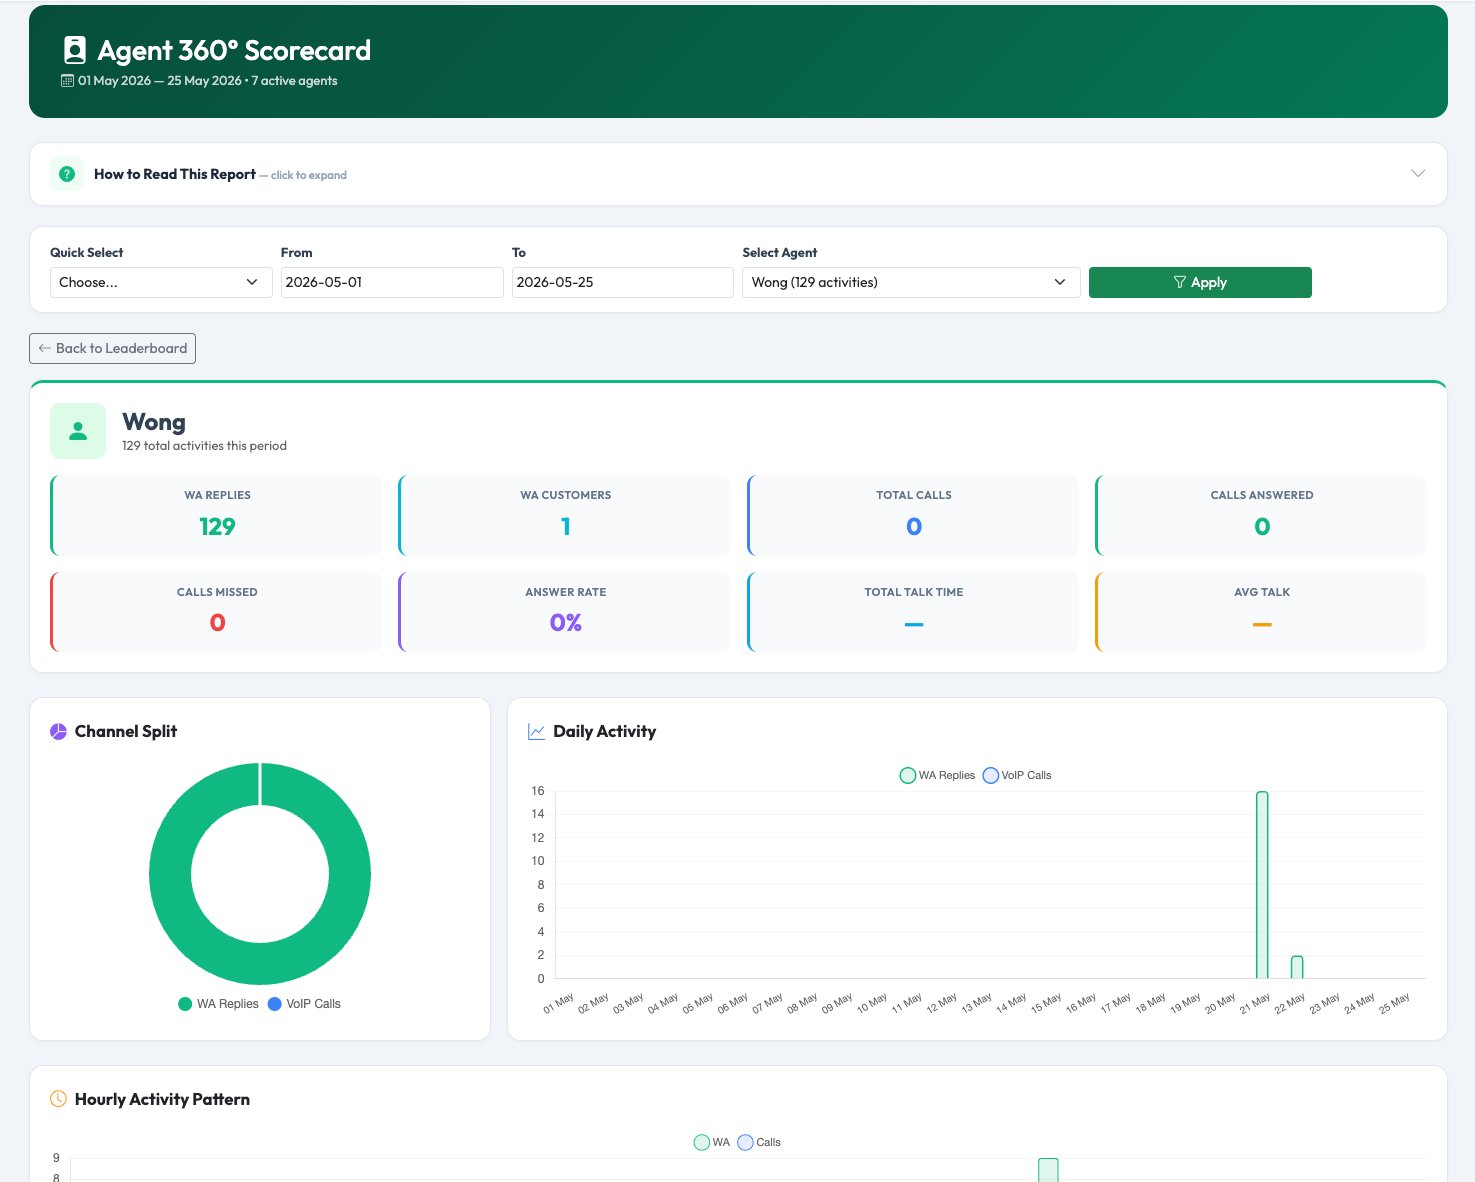Click the Calls Missed stat card

point(216,612)
